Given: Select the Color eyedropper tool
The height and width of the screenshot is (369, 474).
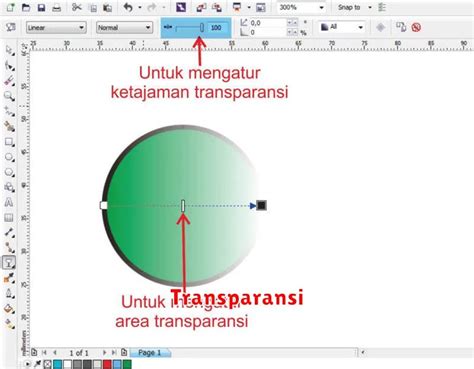Looking at the screenshot, I should 9,278.
